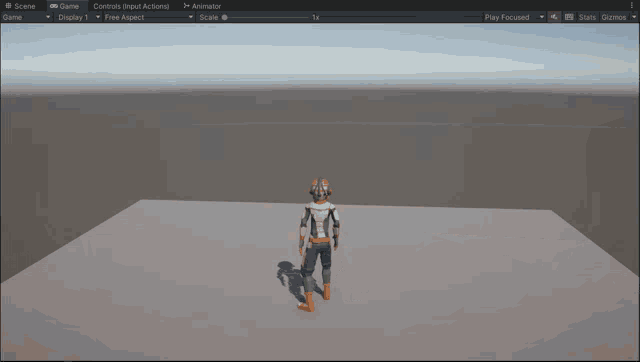640x362 pixels.
Task: Open the Gizmos dropdown arrow
Action: [x=634, y=17]
